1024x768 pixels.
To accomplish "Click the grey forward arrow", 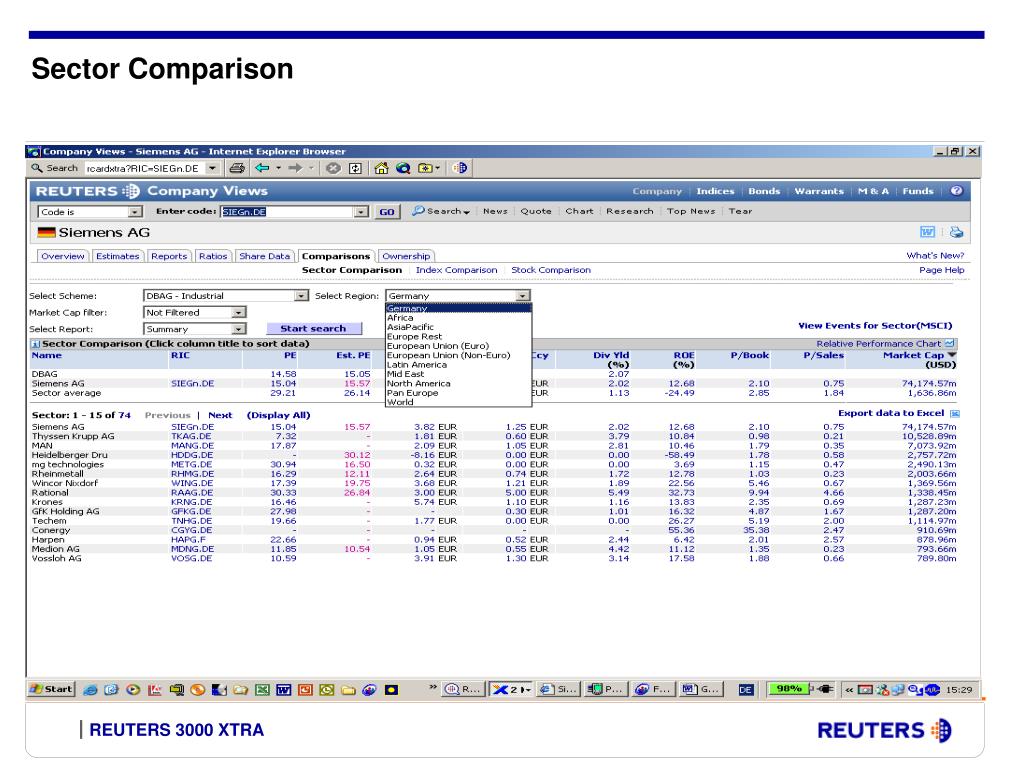I will coord(296,168).
